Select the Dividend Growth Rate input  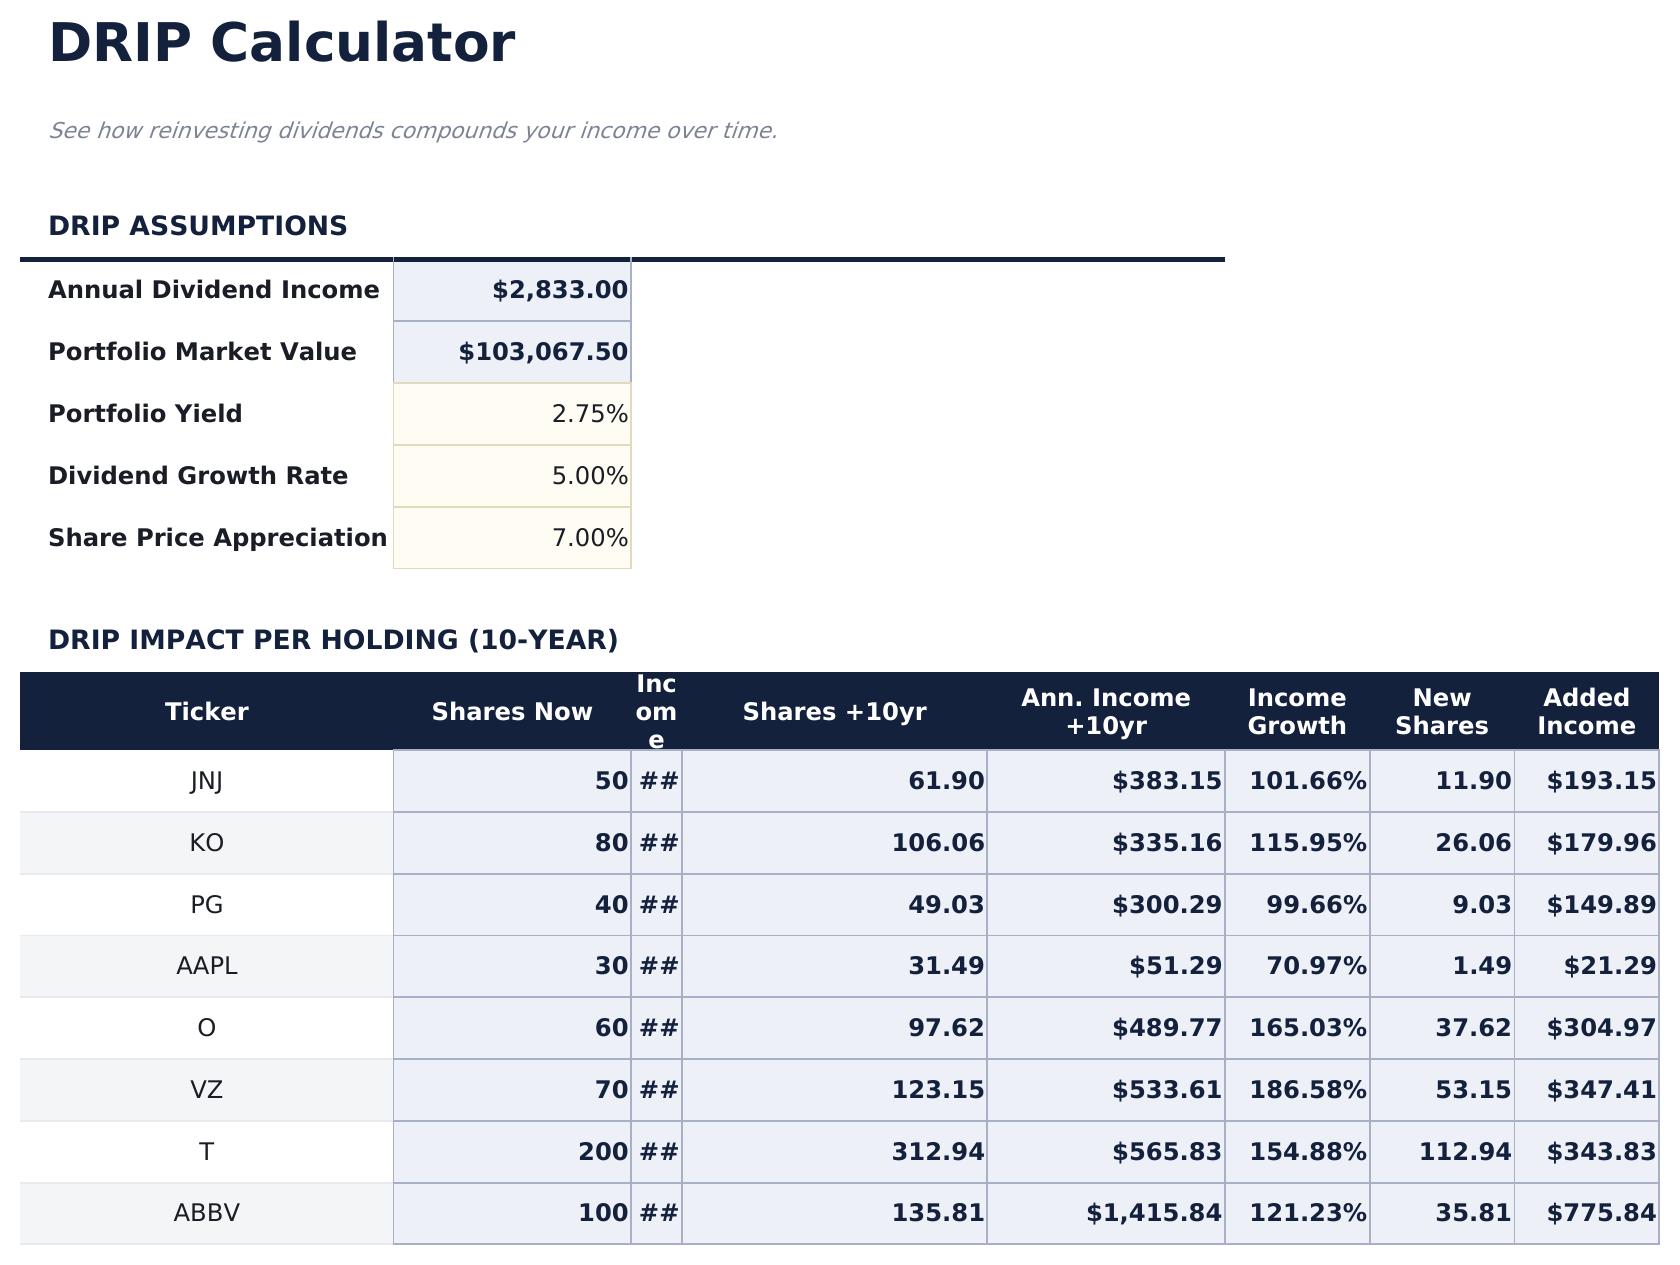512,475
